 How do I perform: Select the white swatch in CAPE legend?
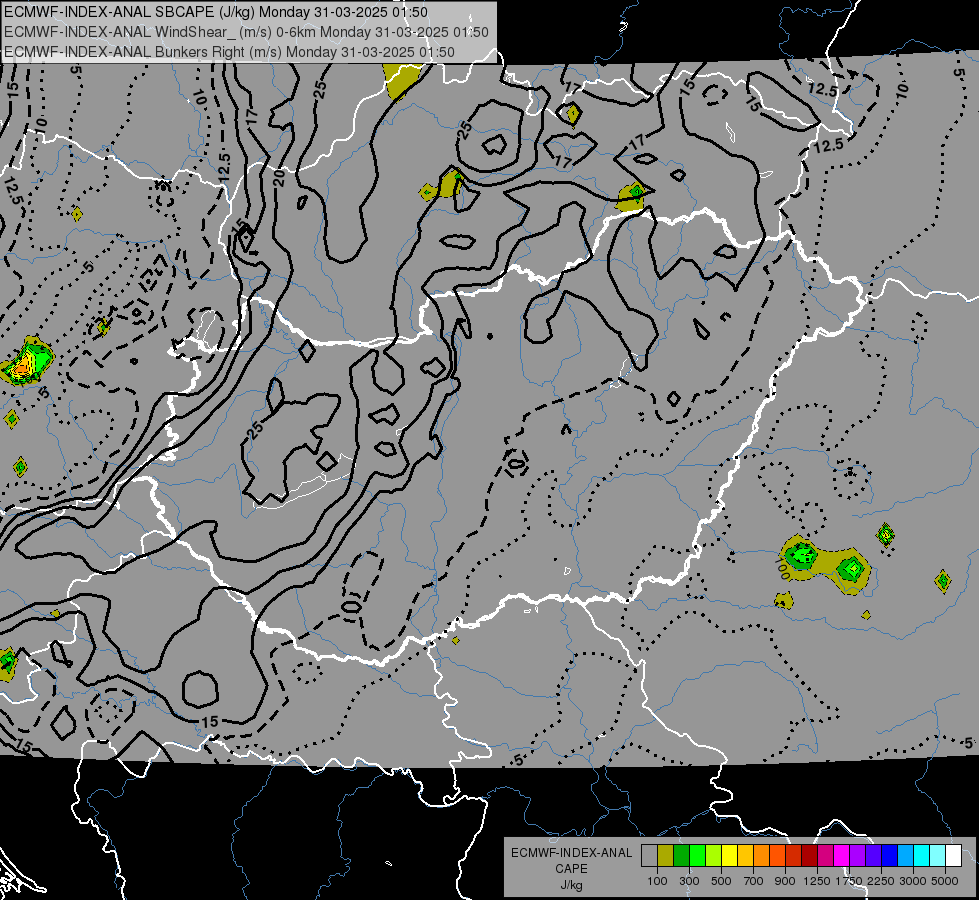(x=953, y=855)
